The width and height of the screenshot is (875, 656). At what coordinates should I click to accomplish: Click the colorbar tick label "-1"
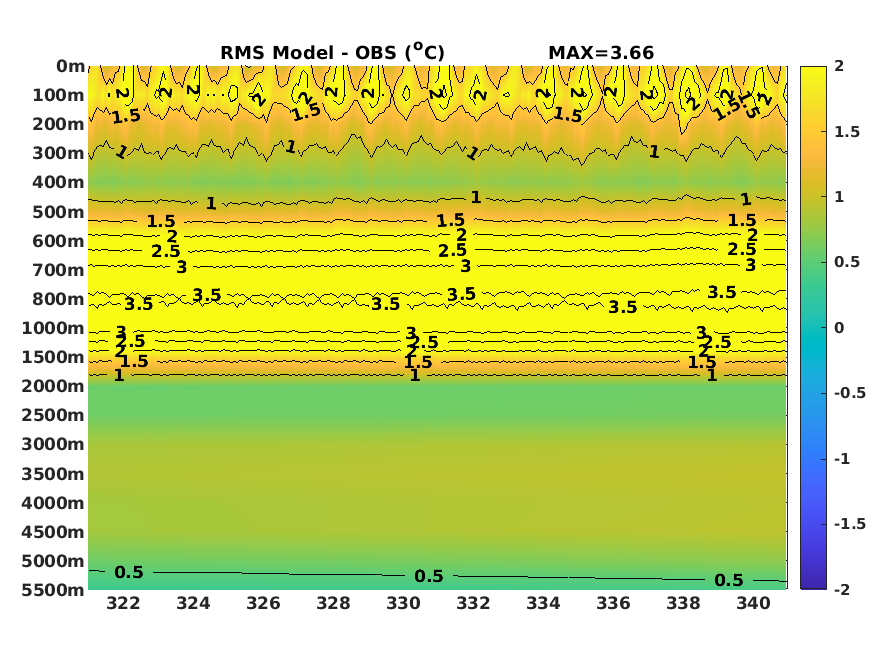pos(842,459)
